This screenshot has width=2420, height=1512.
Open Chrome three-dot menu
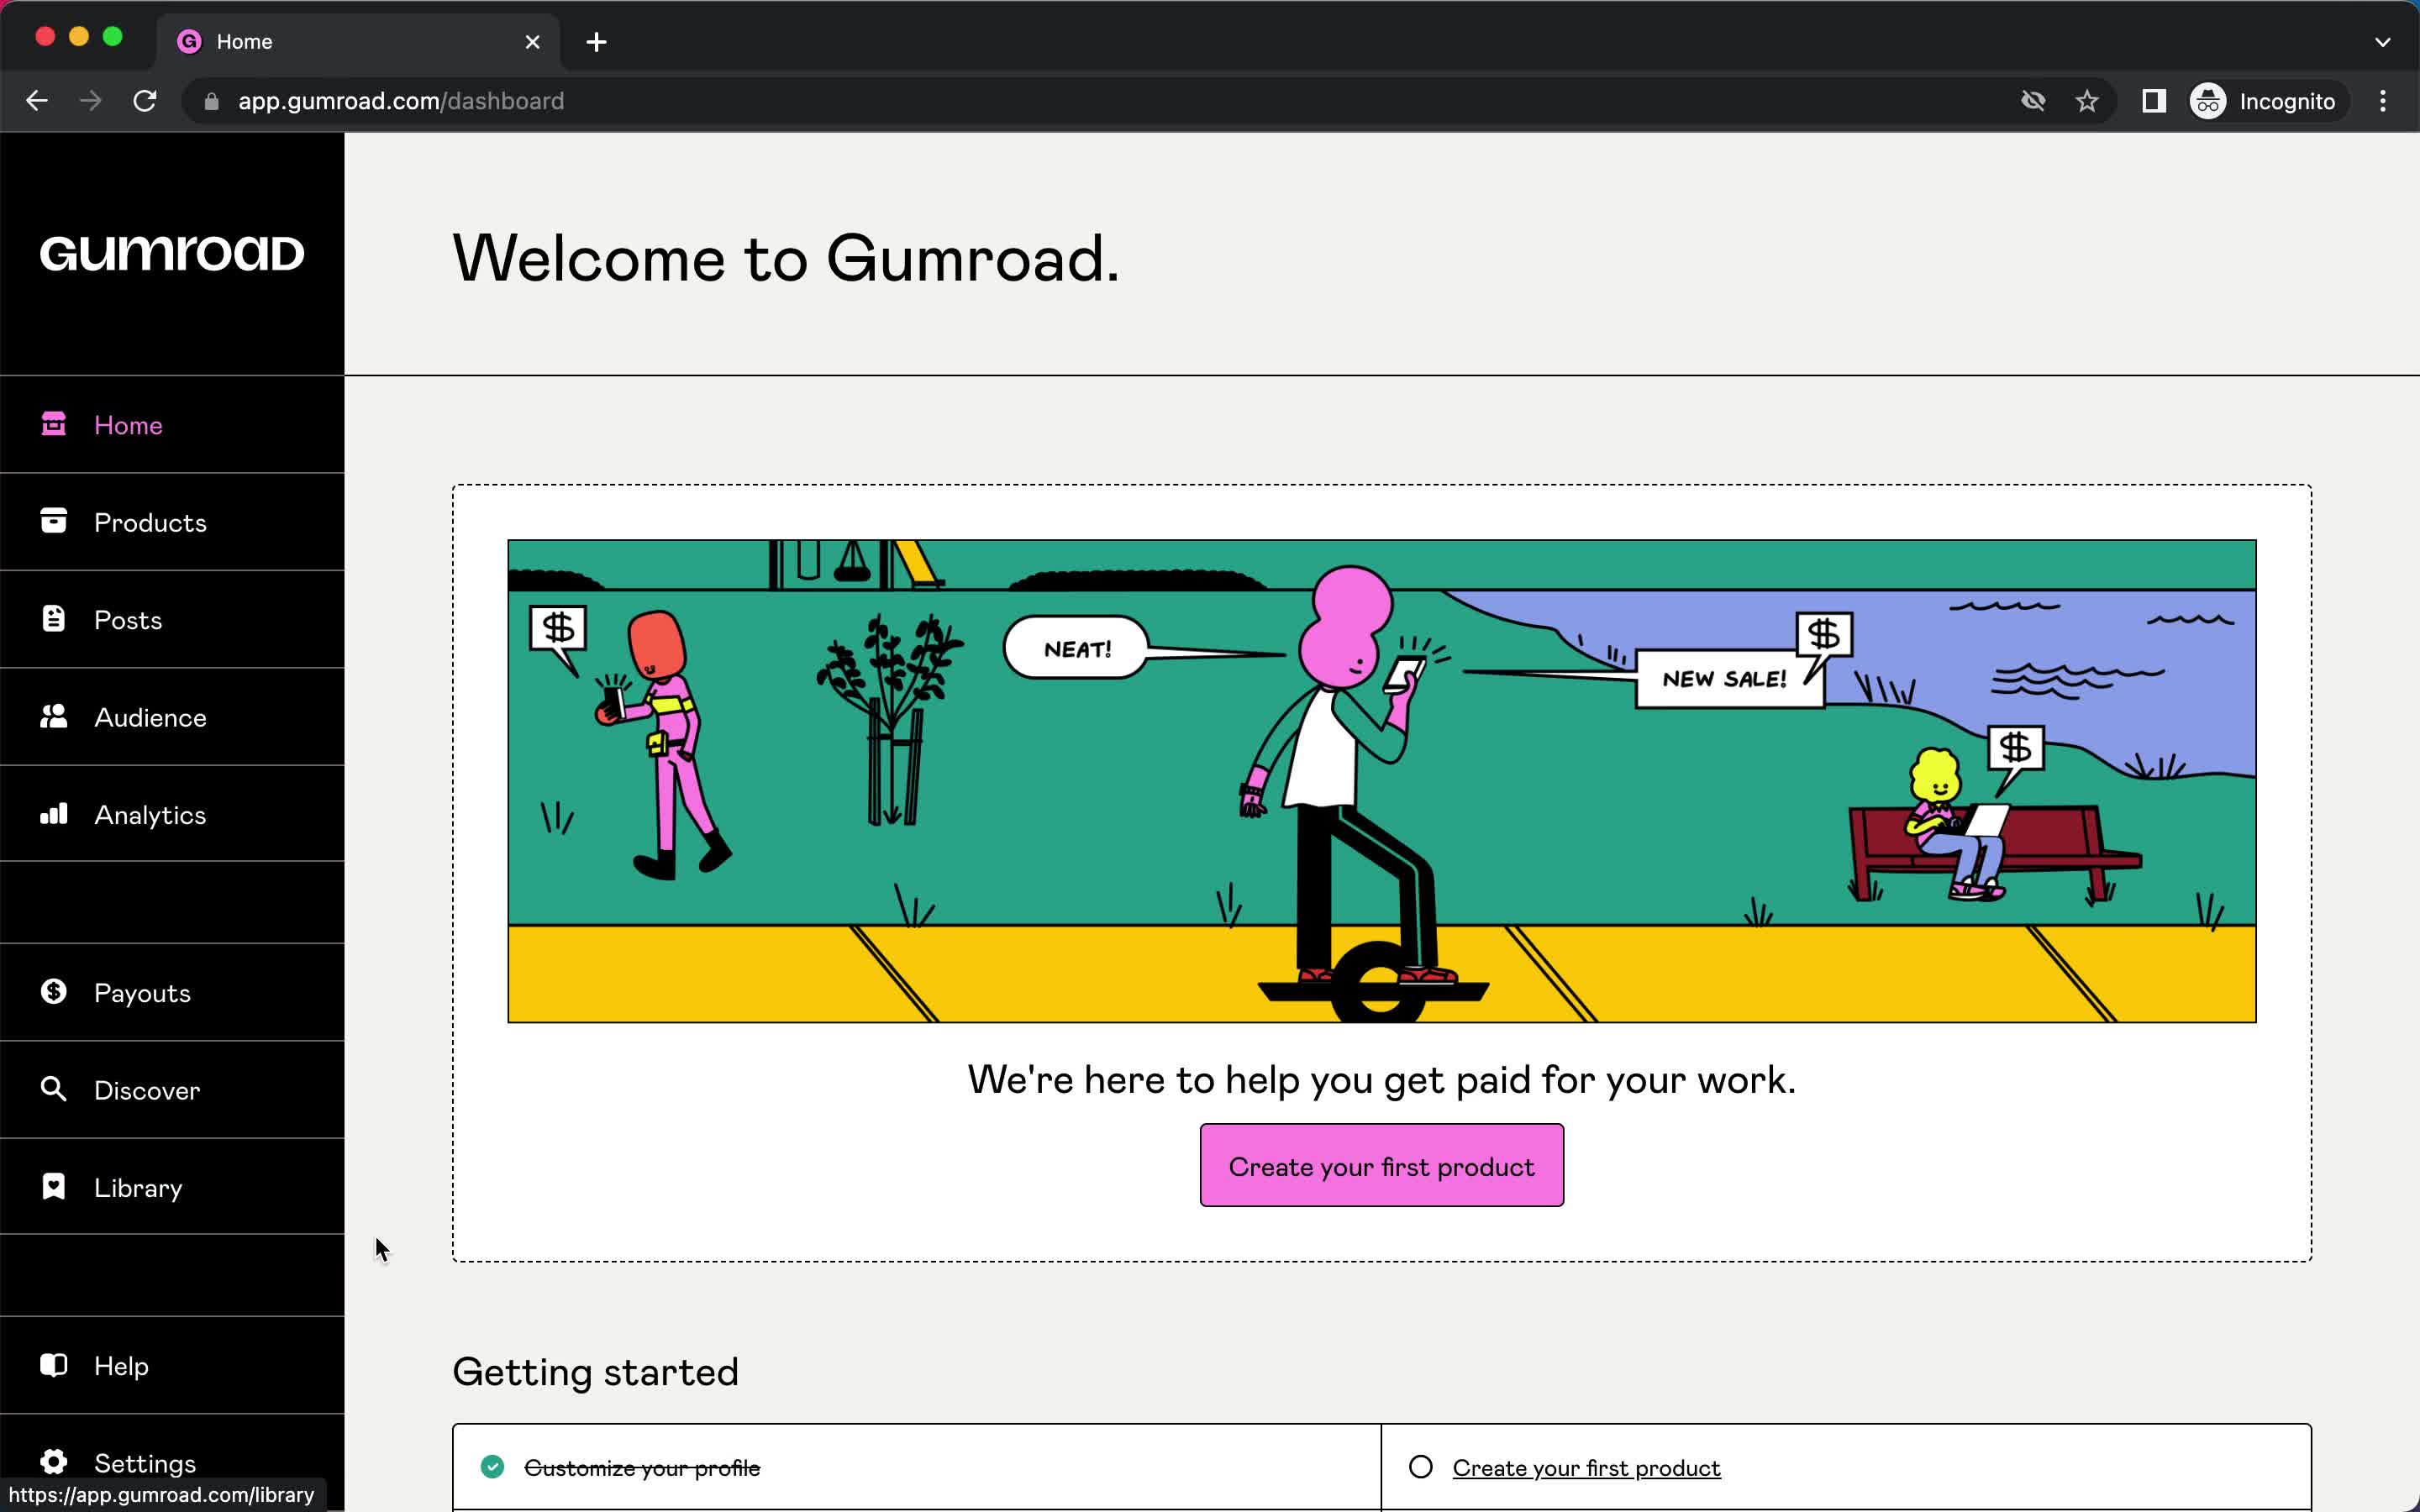point(2383,101)
